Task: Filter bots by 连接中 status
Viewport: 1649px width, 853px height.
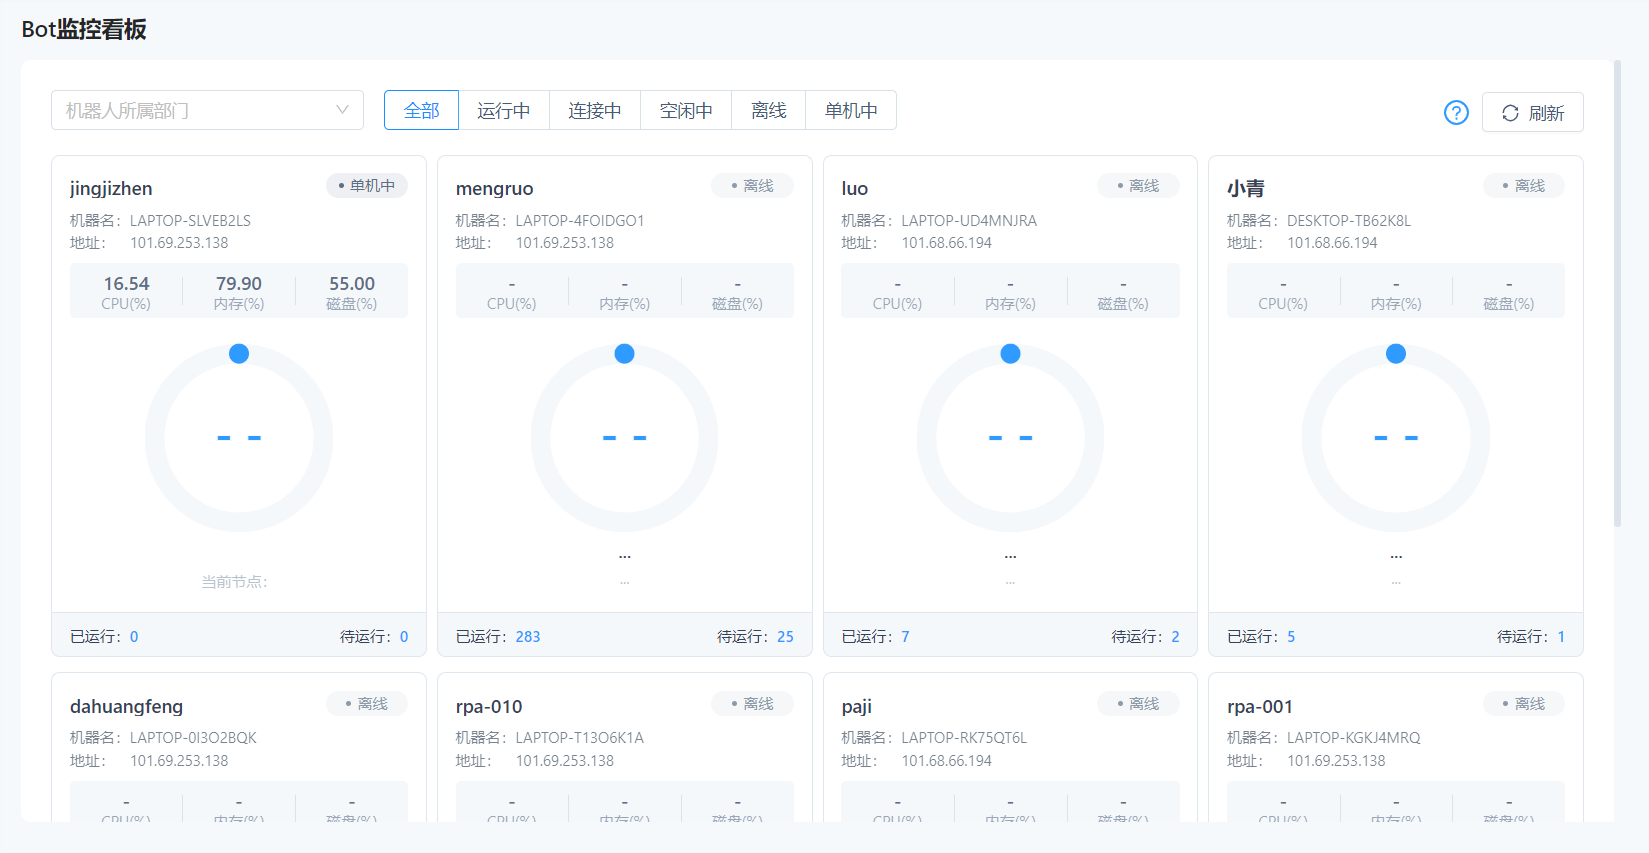Action: [595, 110]
